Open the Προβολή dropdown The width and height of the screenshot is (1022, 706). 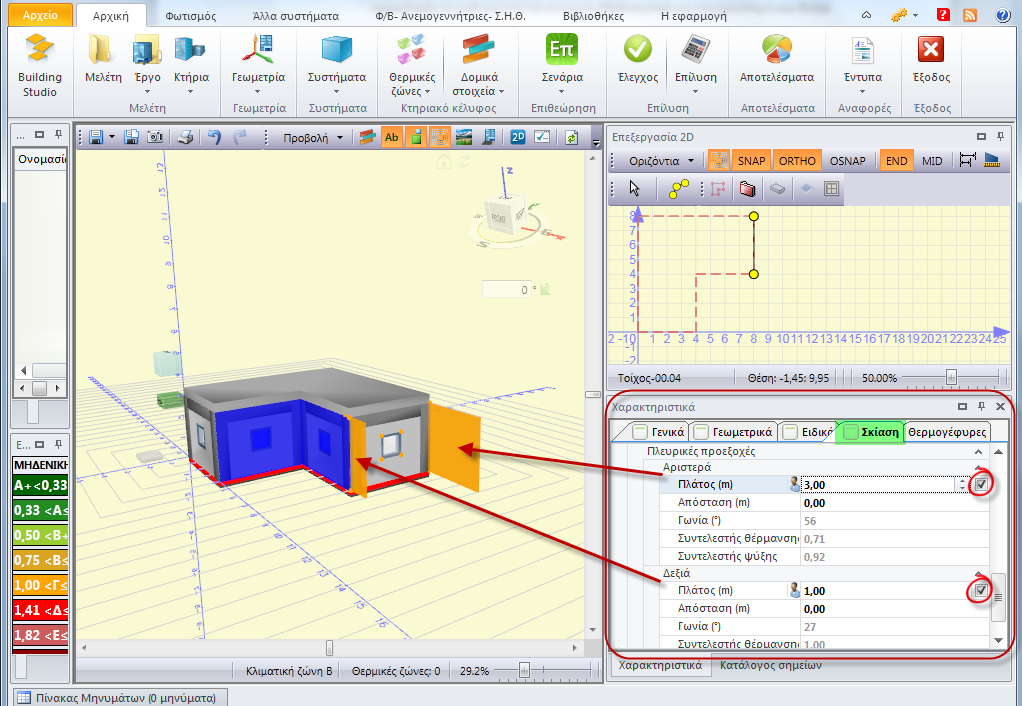(313, 138)
